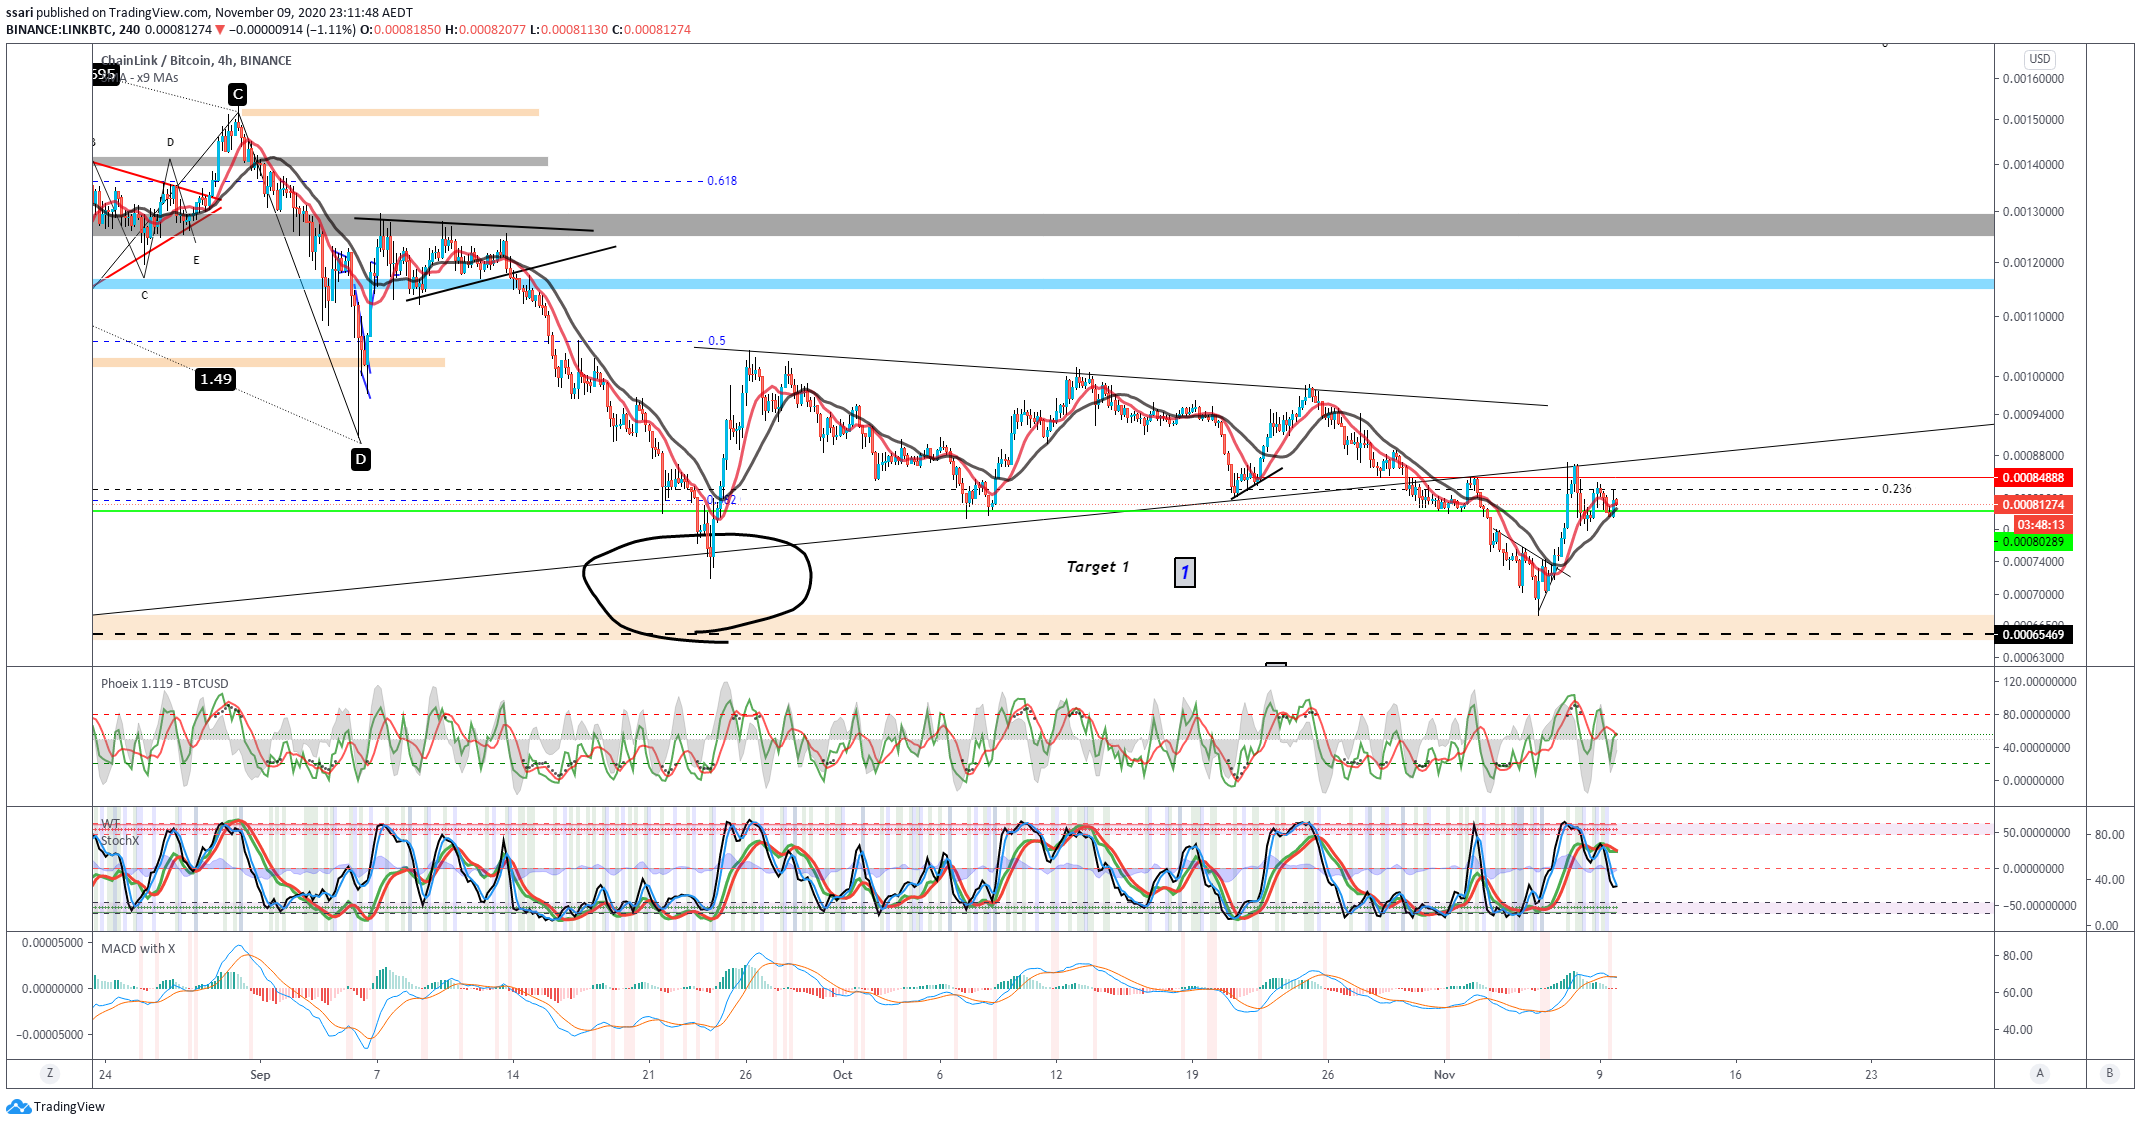Select the Target 1 text annotation

click(x=1097, y=567)
